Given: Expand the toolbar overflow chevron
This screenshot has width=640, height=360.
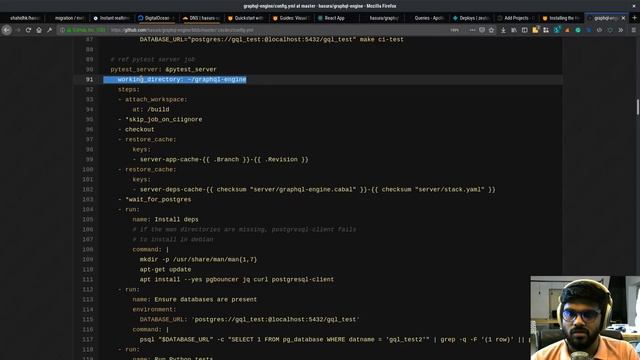Looking at the screenshot, I should tap(621, 30).
